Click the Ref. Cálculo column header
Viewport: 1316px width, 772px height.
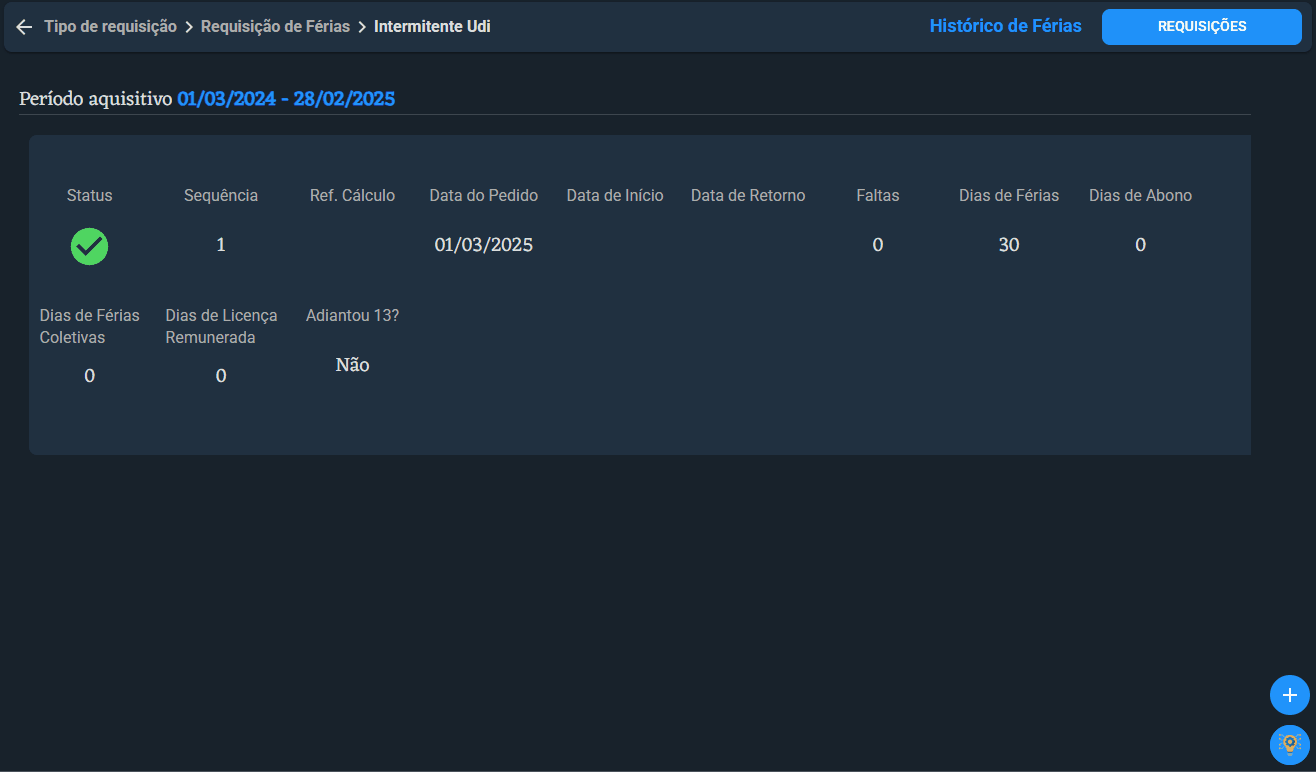click(x=352, y=196)
